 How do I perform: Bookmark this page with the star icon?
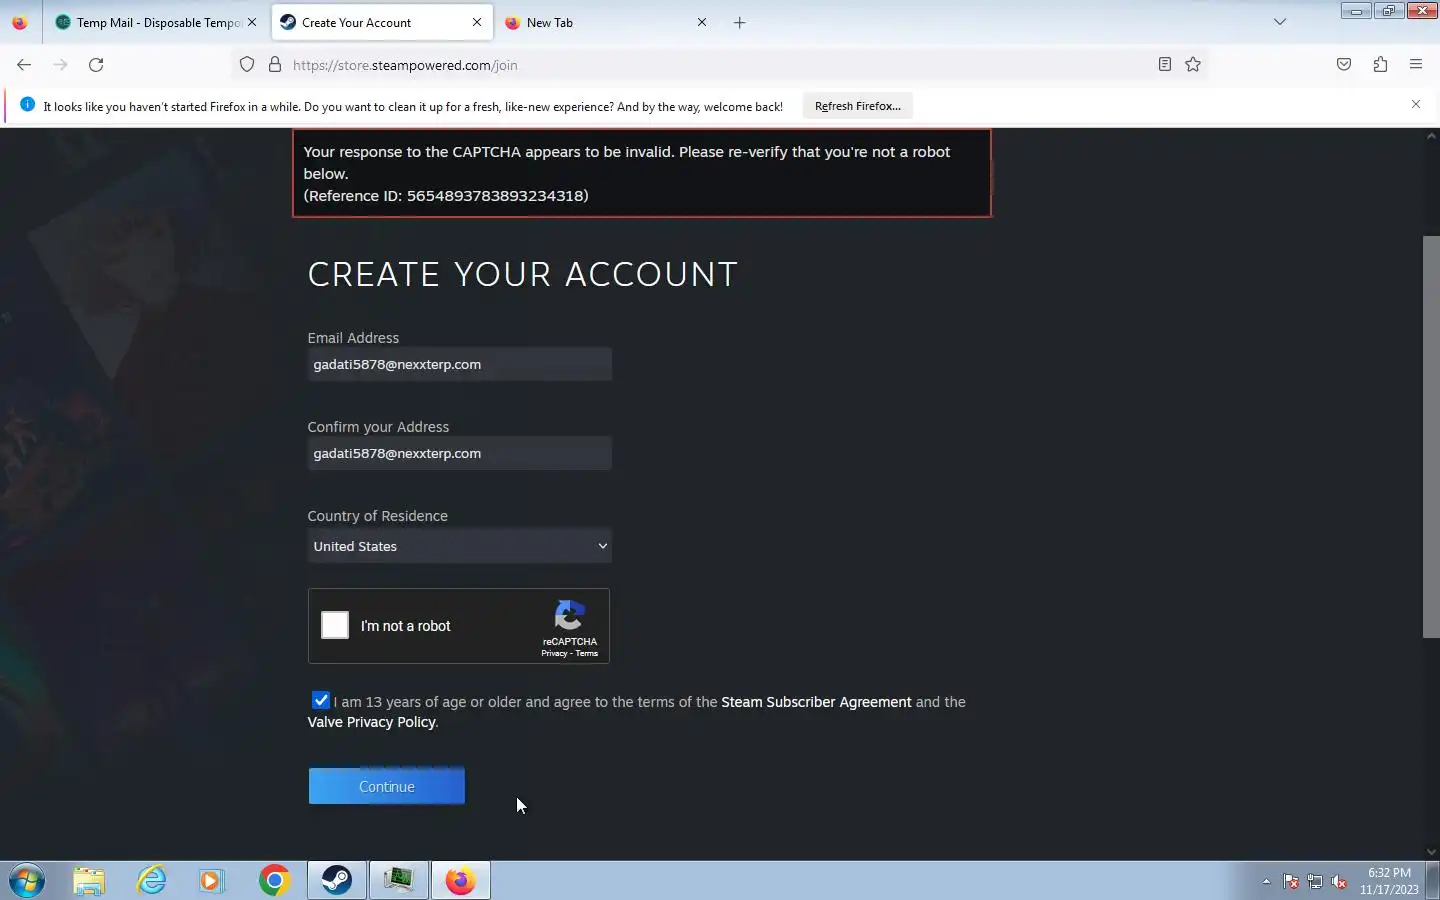(1193, 65)
